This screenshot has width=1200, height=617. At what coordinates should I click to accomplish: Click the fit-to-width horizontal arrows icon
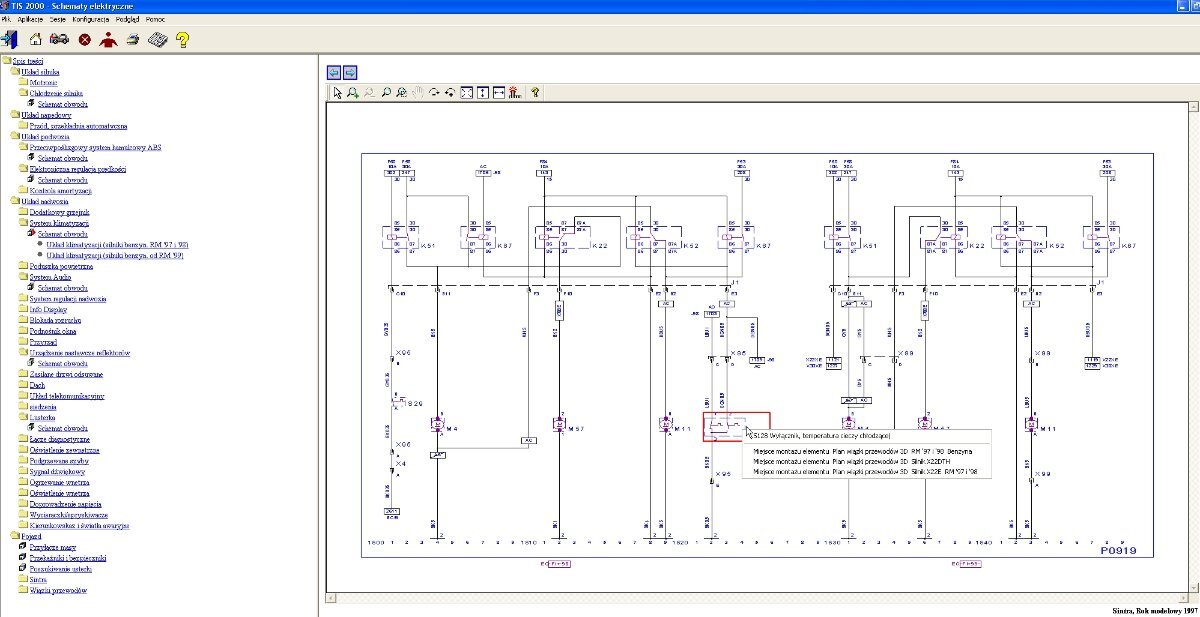(x=498, y=92)
